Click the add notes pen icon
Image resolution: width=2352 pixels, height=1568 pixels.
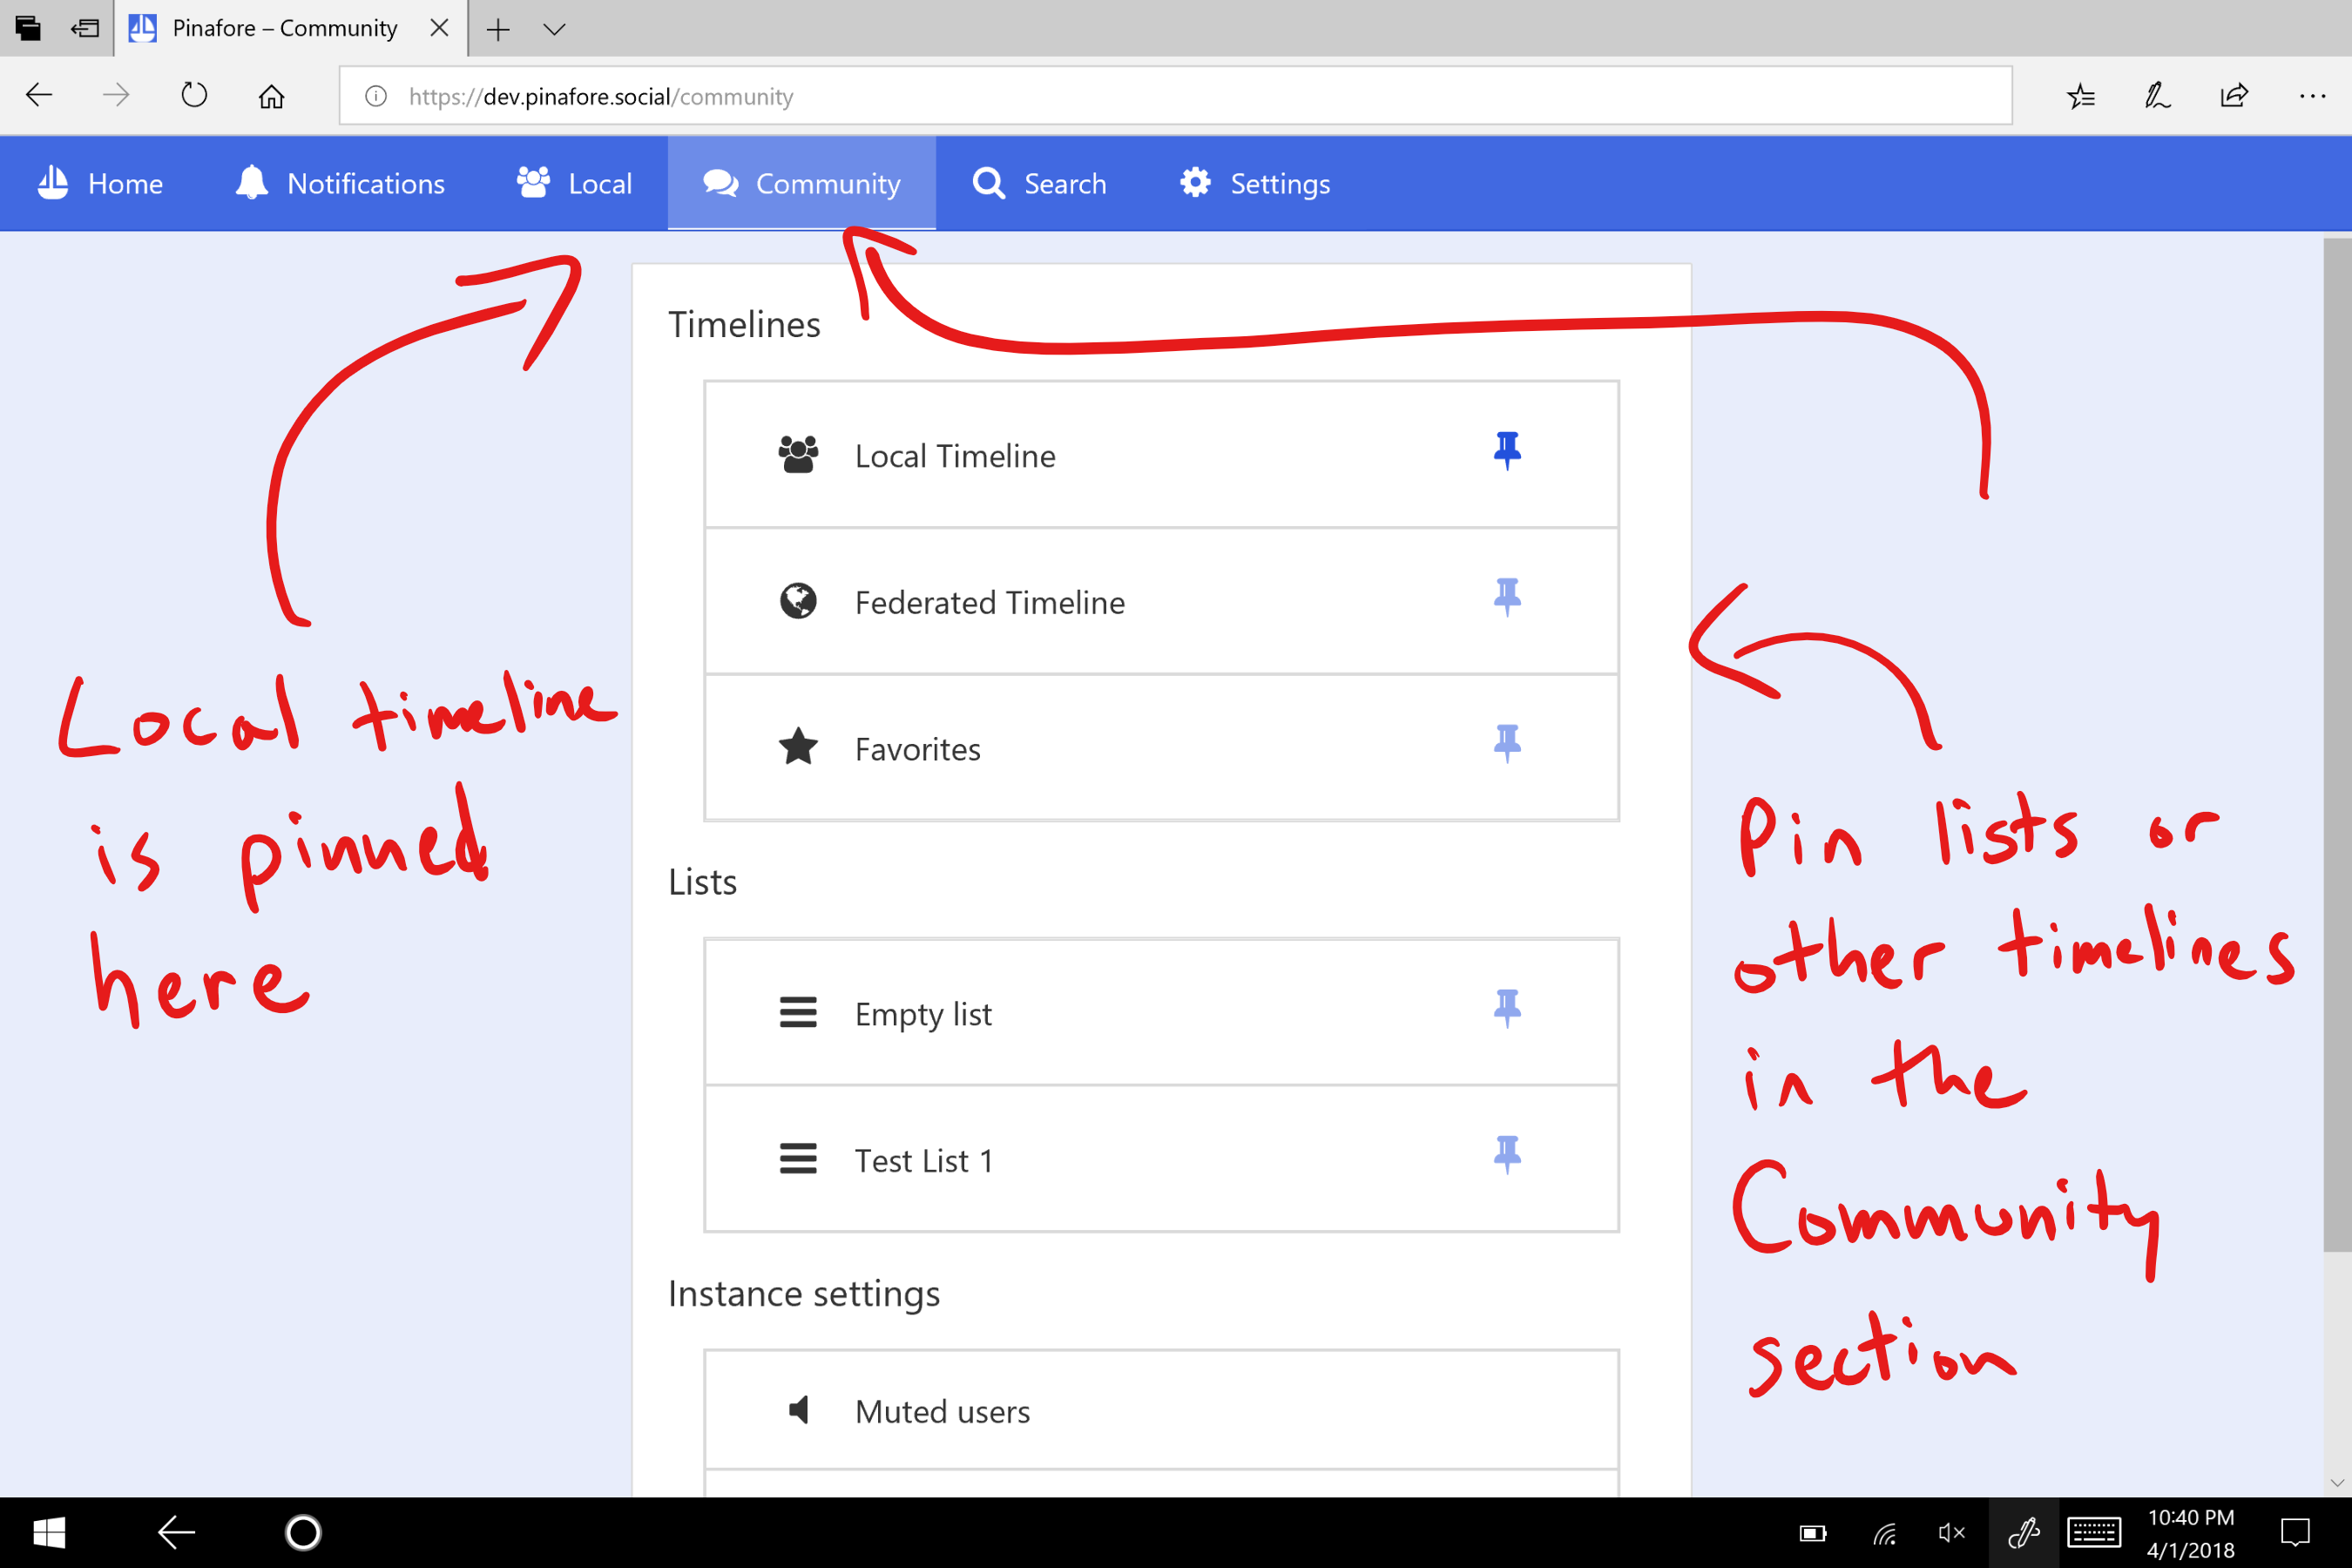pos(2157,96)
